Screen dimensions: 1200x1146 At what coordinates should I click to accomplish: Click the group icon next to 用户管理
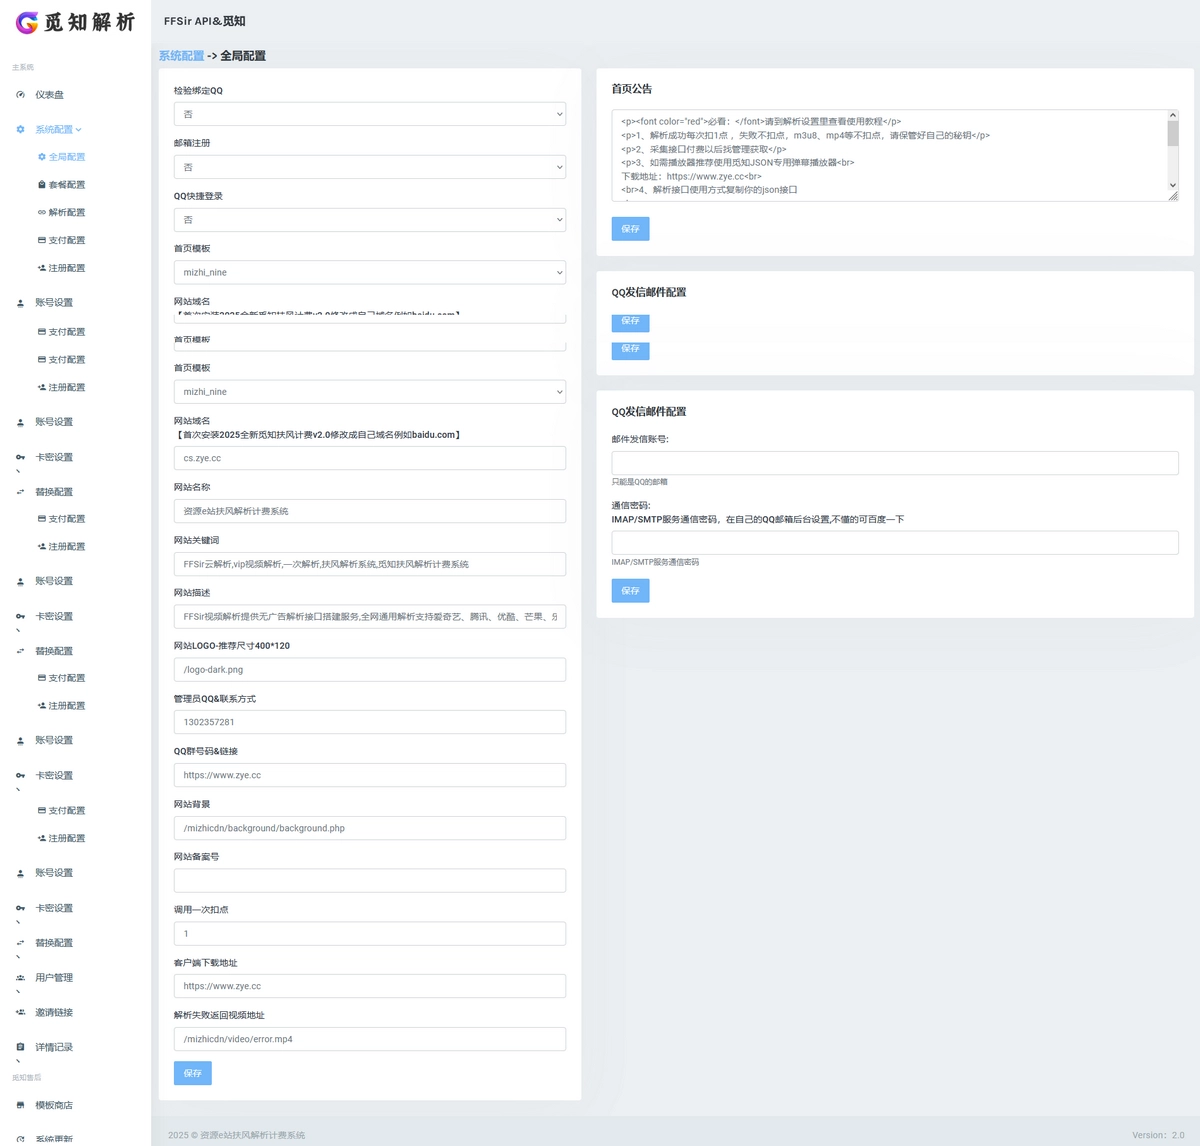click(20, 978)
